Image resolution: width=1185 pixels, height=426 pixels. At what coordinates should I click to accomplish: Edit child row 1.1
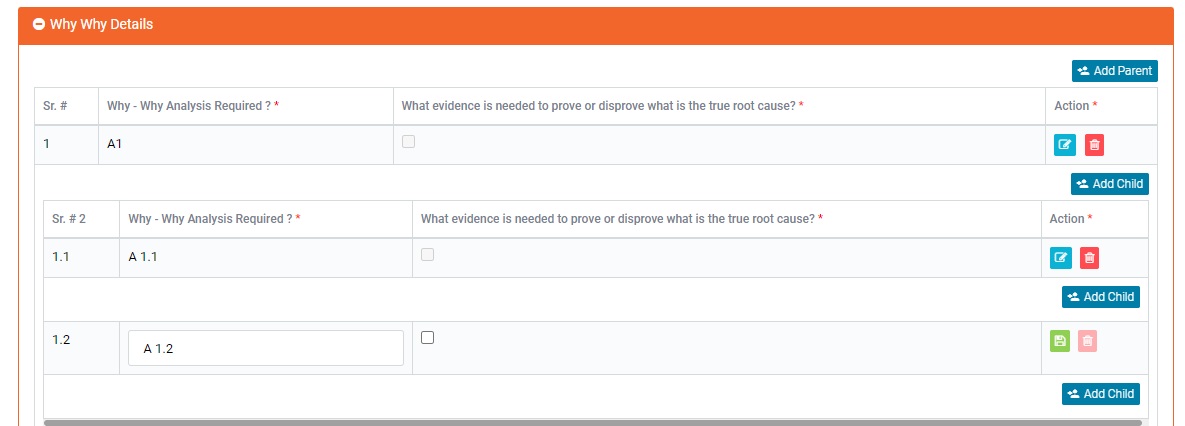(x=1061, y=258)
